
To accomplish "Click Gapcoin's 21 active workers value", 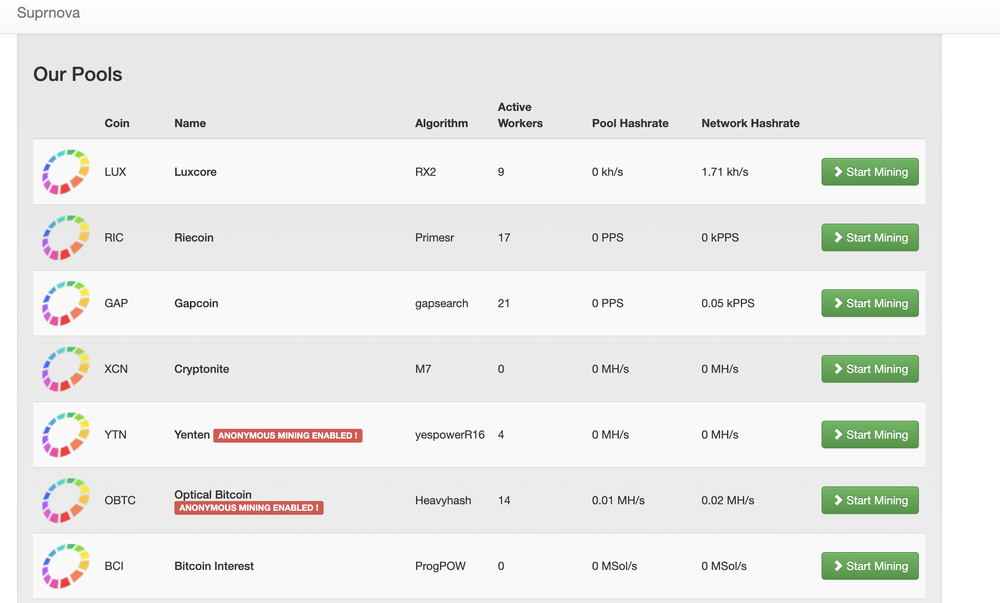I will point(504,303).
